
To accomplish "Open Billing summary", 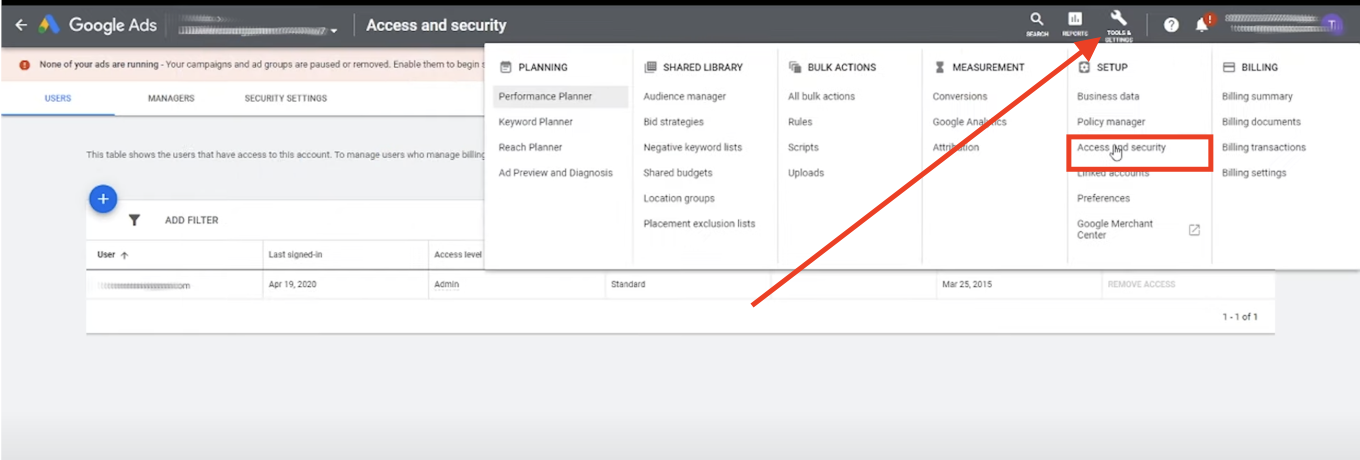I will [x=1257, y=96].
